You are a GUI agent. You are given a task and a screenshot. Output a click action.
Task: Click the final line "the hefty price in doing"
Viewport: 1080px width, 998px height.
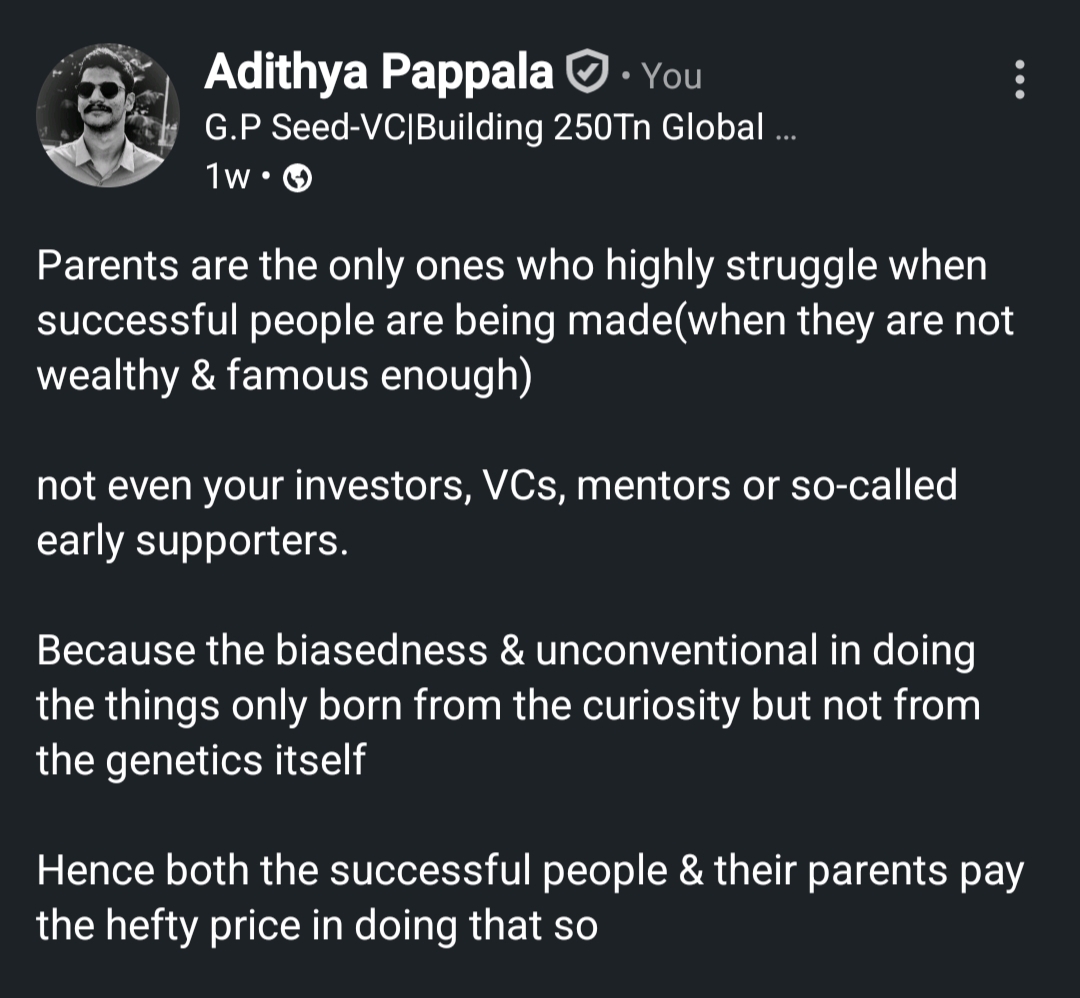317,925
